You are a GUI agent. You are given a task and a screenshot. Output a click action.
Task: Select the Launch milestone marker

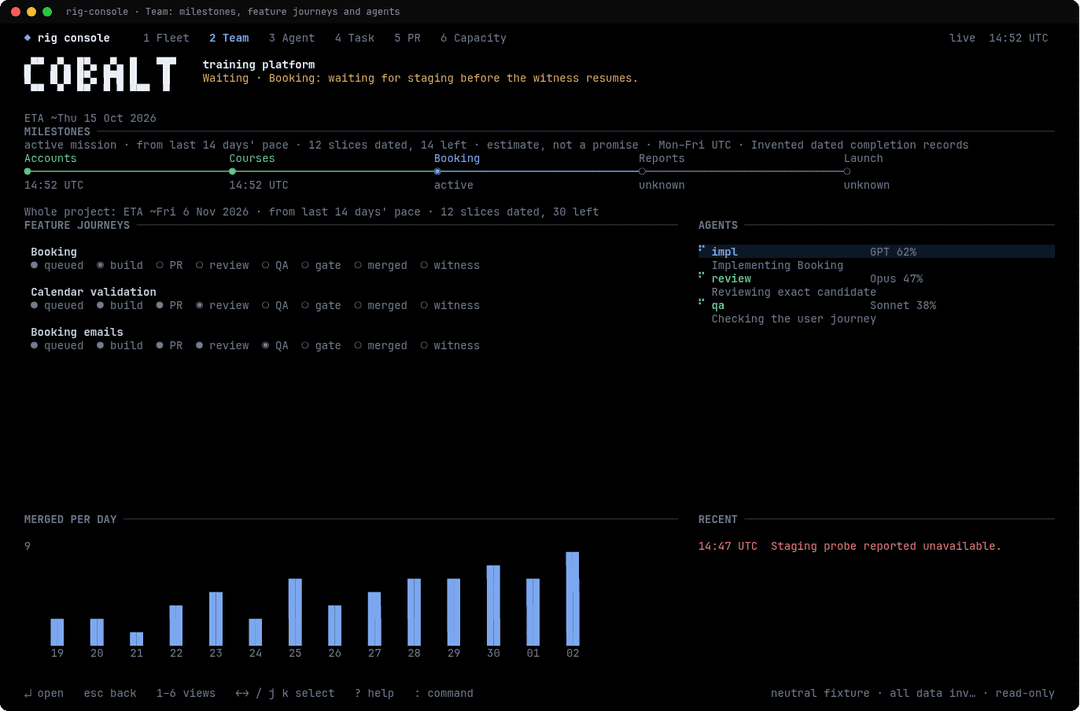(x=847, y=172)
